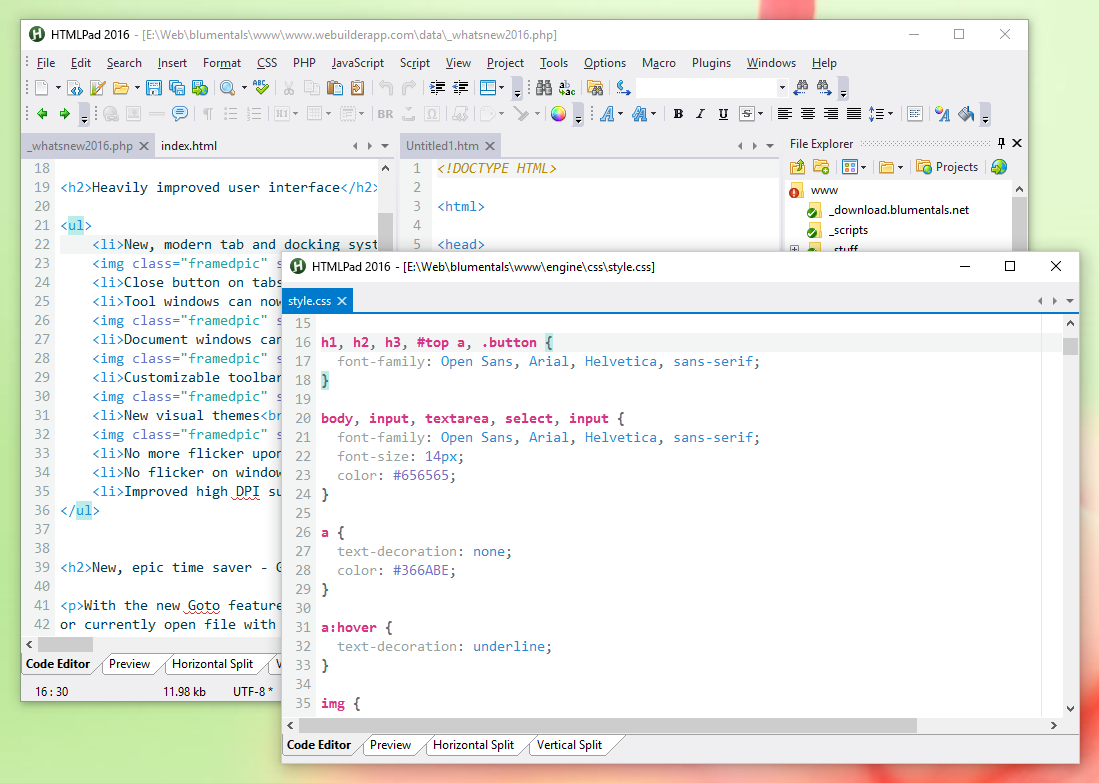Click the Save to FTP disk-globe icon
This screenshot has width=1099, height=783.
(x=200, y=88)
